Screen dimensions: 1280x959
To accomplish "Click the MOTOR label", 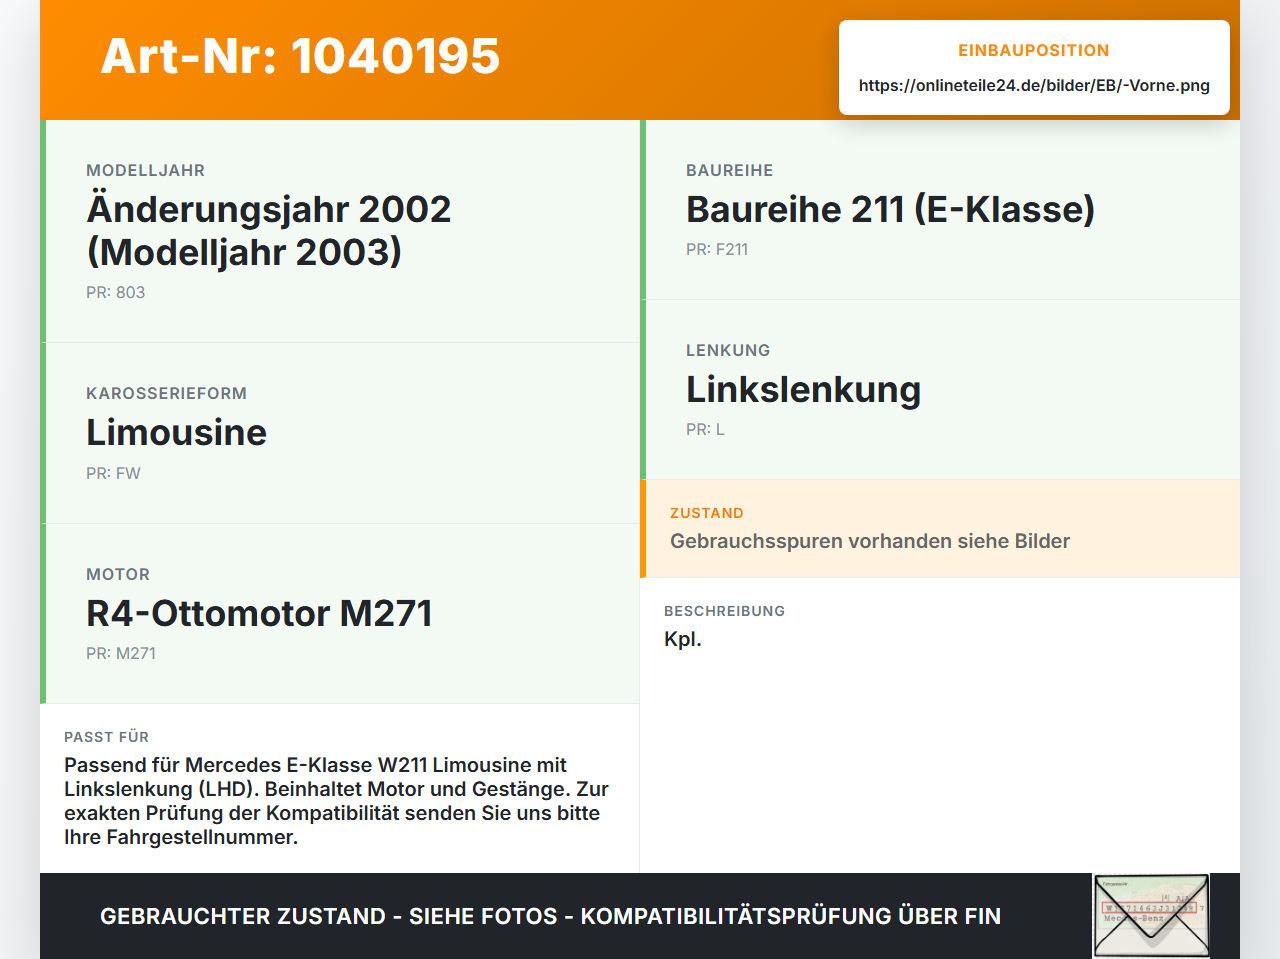I will coord(118,574).
